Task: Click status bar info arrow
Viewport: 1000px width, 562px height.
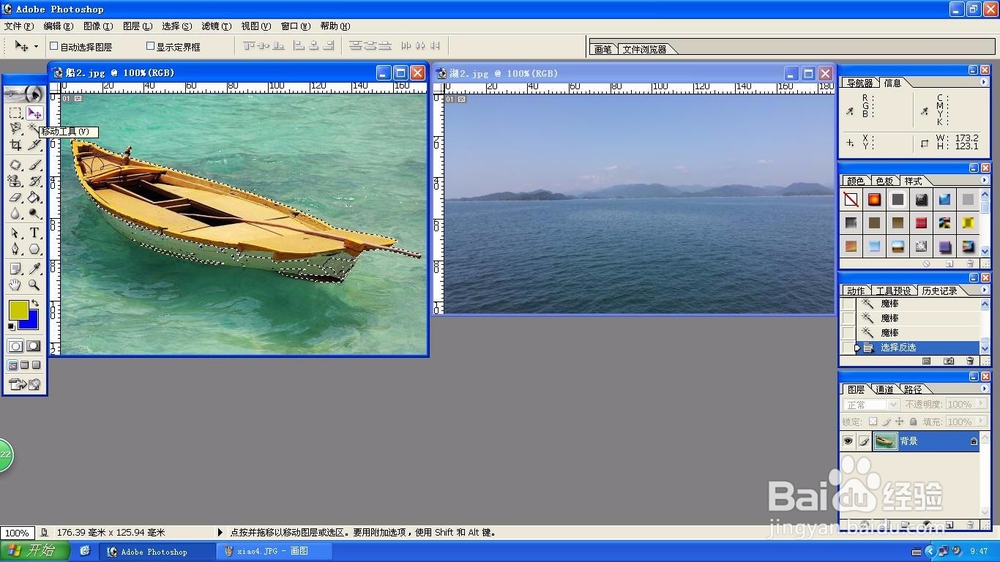Action: pyautogui.click(x=220, y=532)
